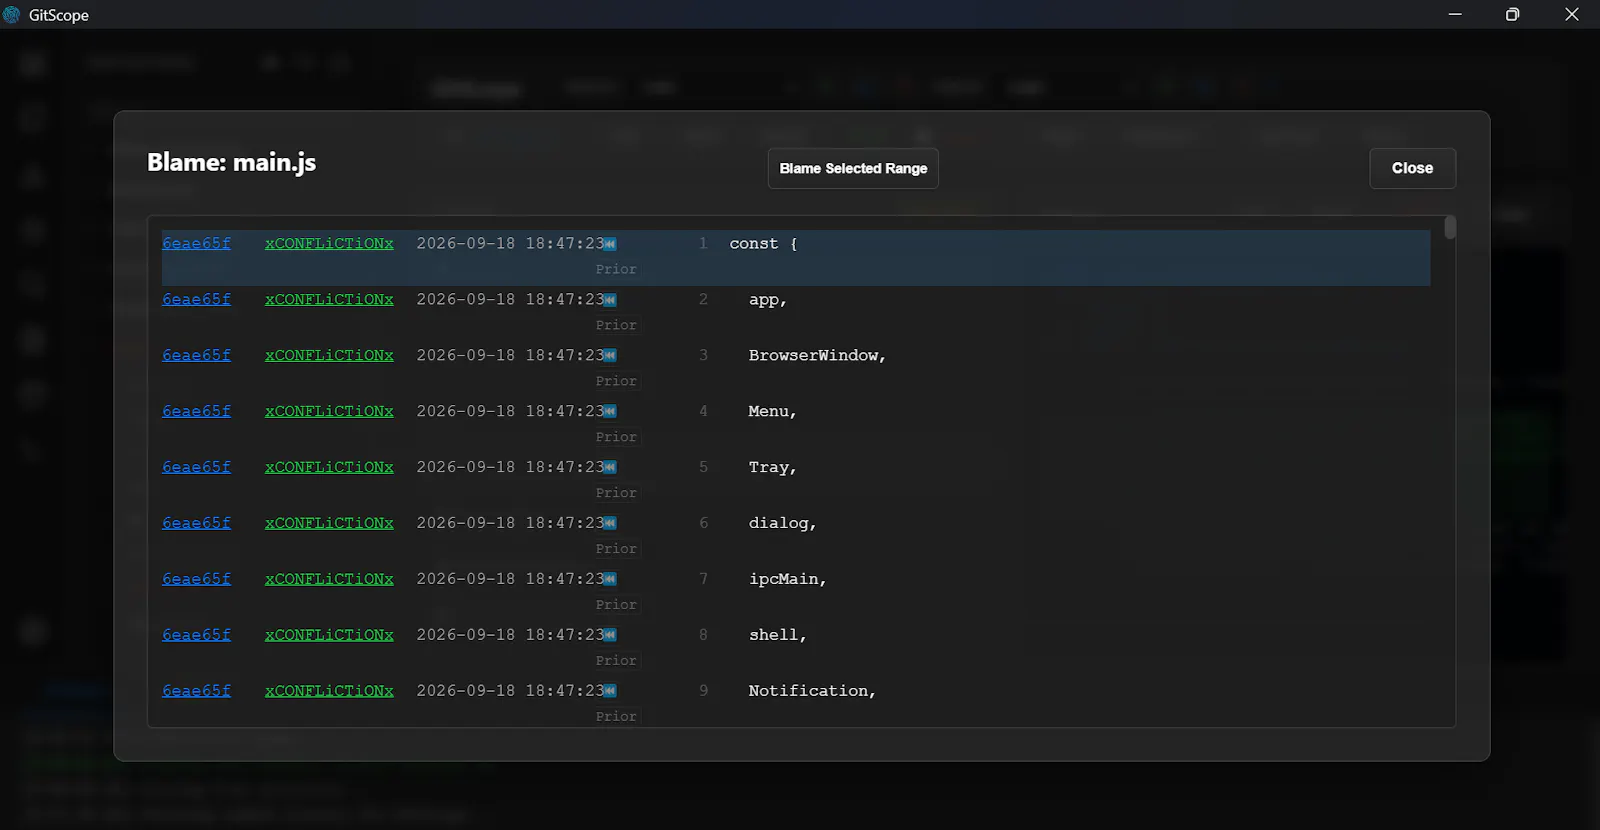Click the 'Blame: main.js' dialog title
The width and height of the screenshot is (1600, 830).
point(231,162)
